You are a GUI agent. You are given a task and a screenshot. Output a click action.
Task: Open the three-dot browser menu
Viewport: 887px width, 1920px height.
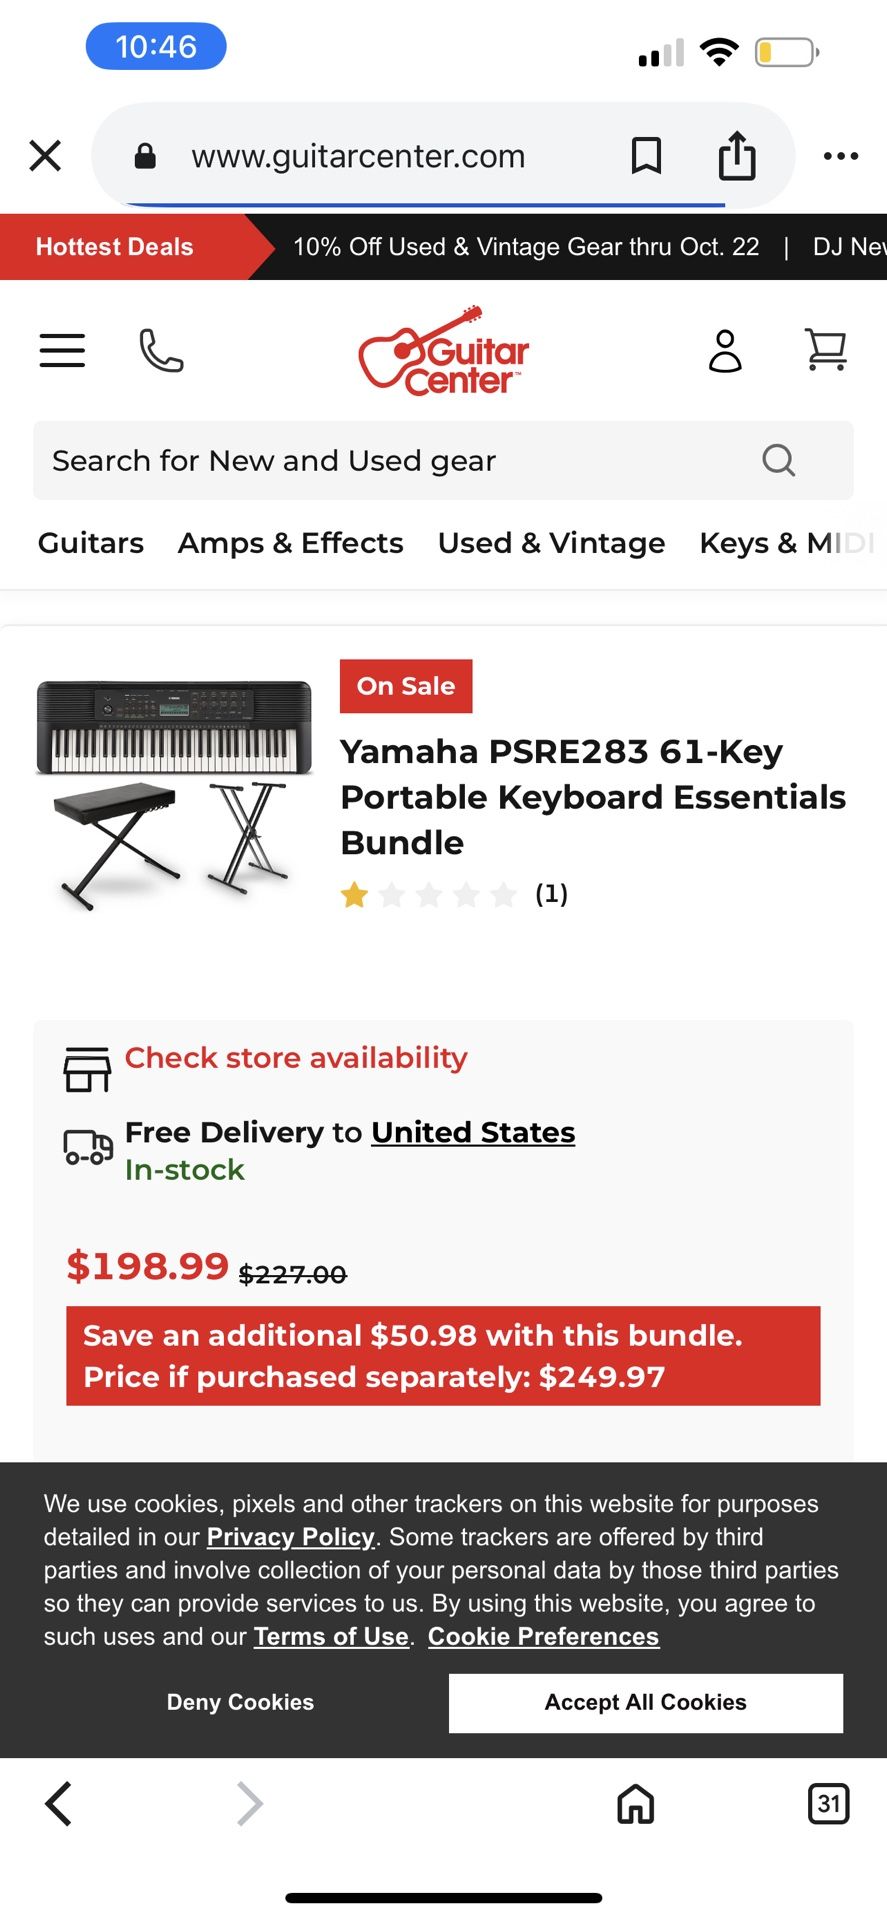[840, 156]
